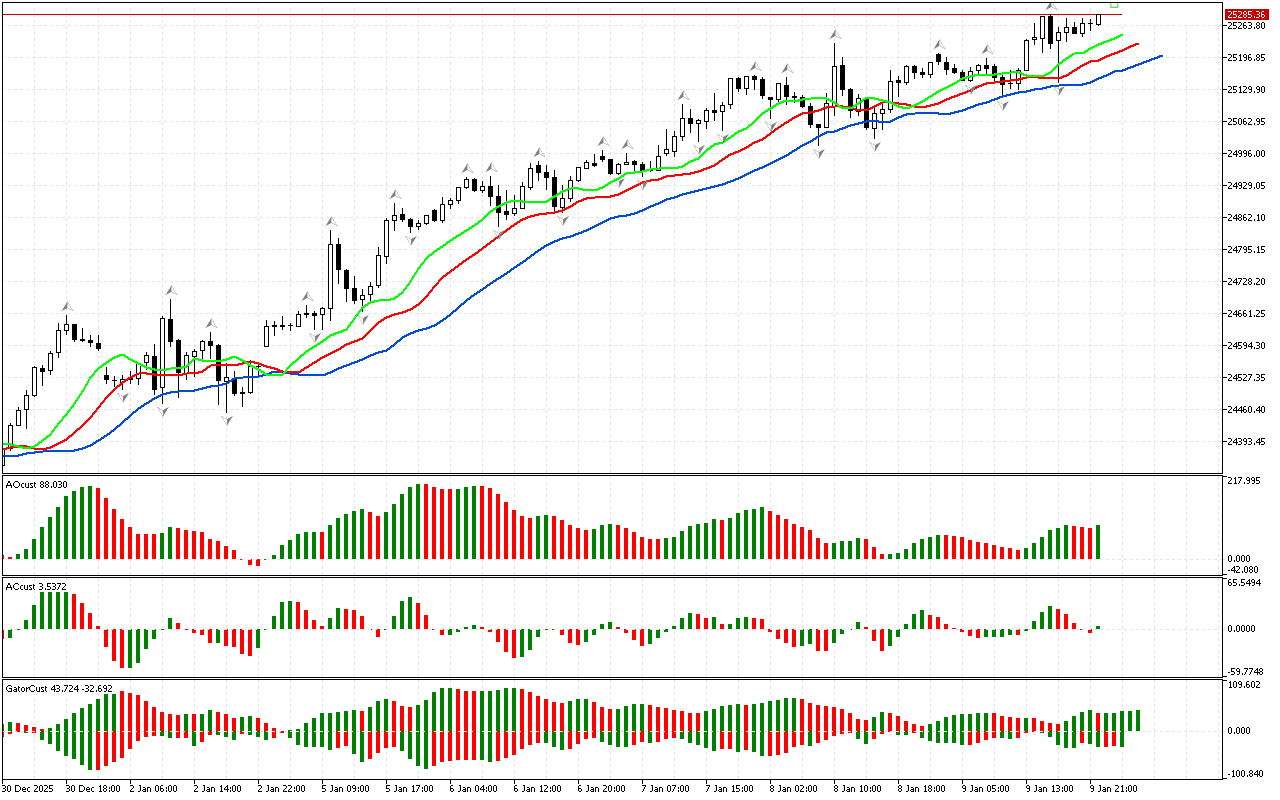The width and height of the screenshot is (1280, 800).
Task: Select the AOcust 88.030 indicator label
Action: click(37, 484)
